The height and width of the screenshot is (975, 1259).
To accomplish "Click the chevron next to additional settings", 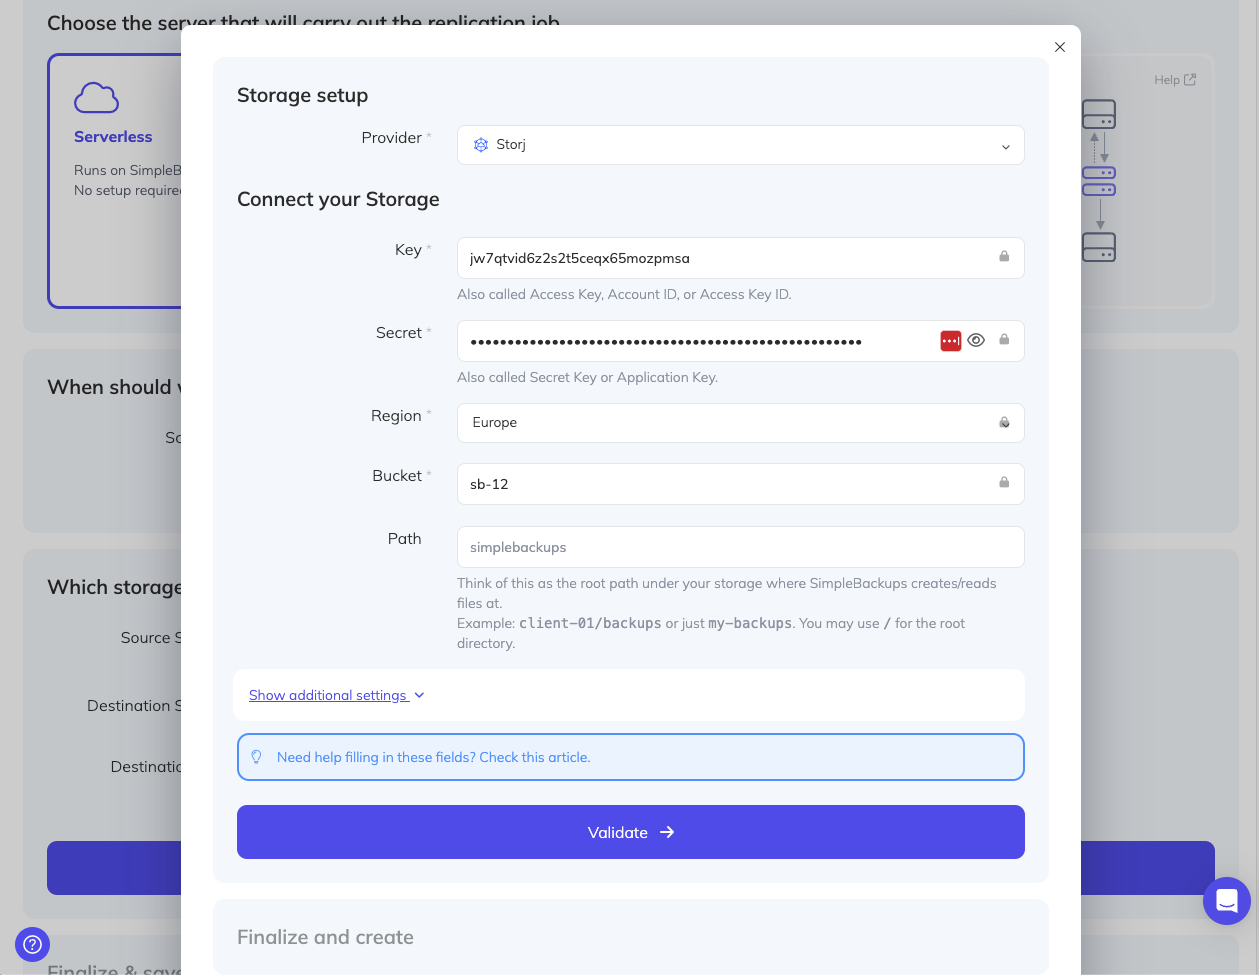I will (x=419, y=695).
